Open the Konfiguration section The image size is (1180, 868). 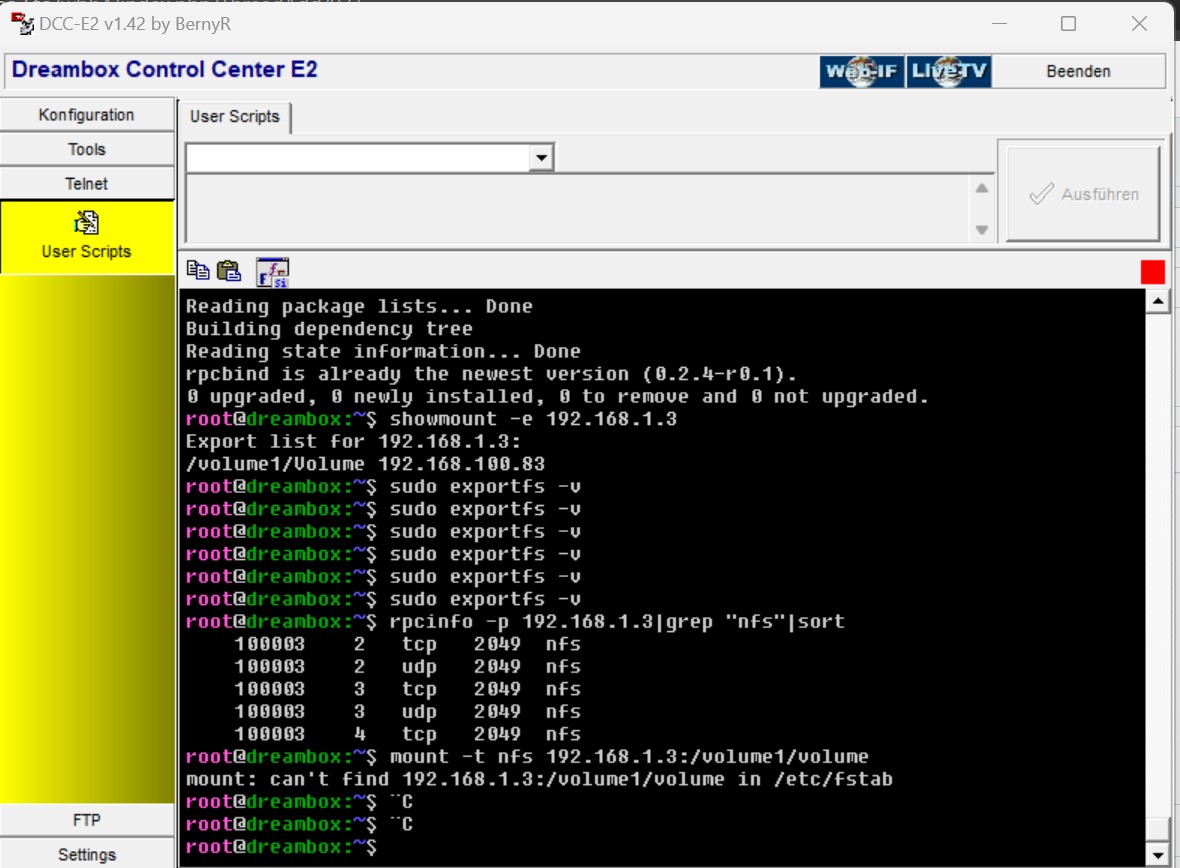(87, 115)
